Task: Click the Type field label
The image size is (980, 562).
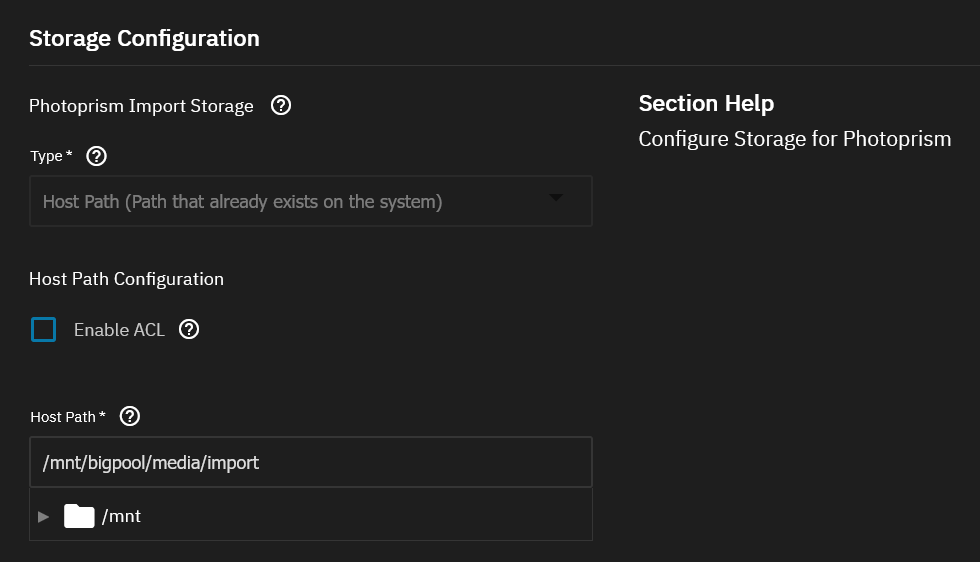Action: coord(51,156)
